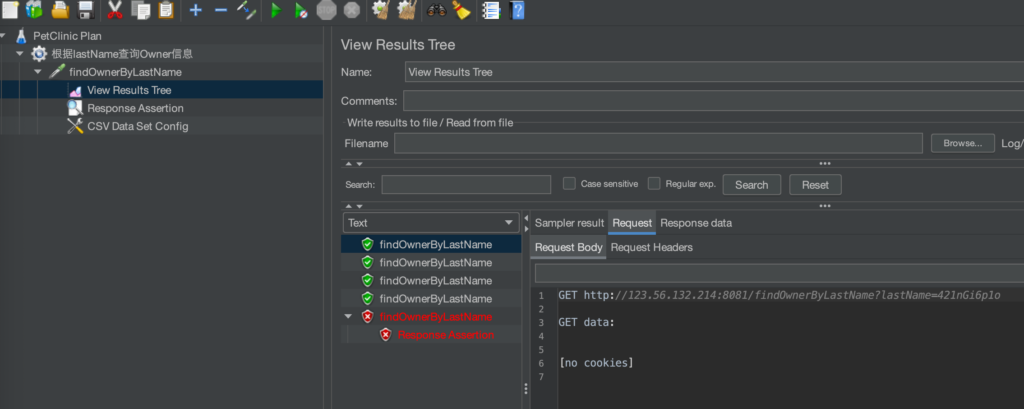Select red Response Assertion result entry
This screenshot has height=409, width=1024.
point(445,335)
